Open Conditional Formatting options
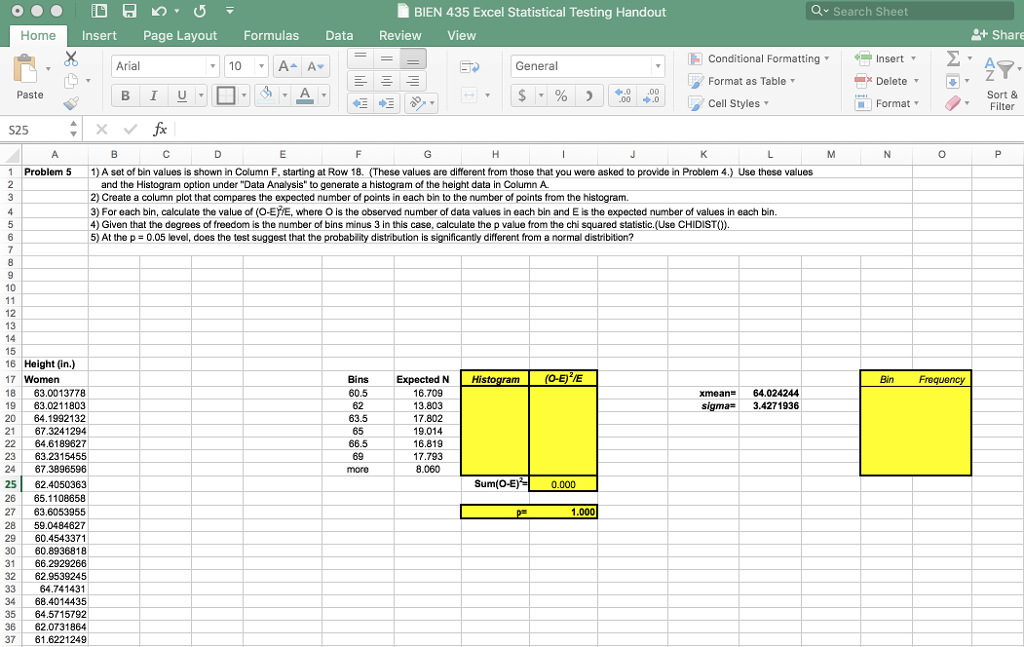 [x=766, y=58]
